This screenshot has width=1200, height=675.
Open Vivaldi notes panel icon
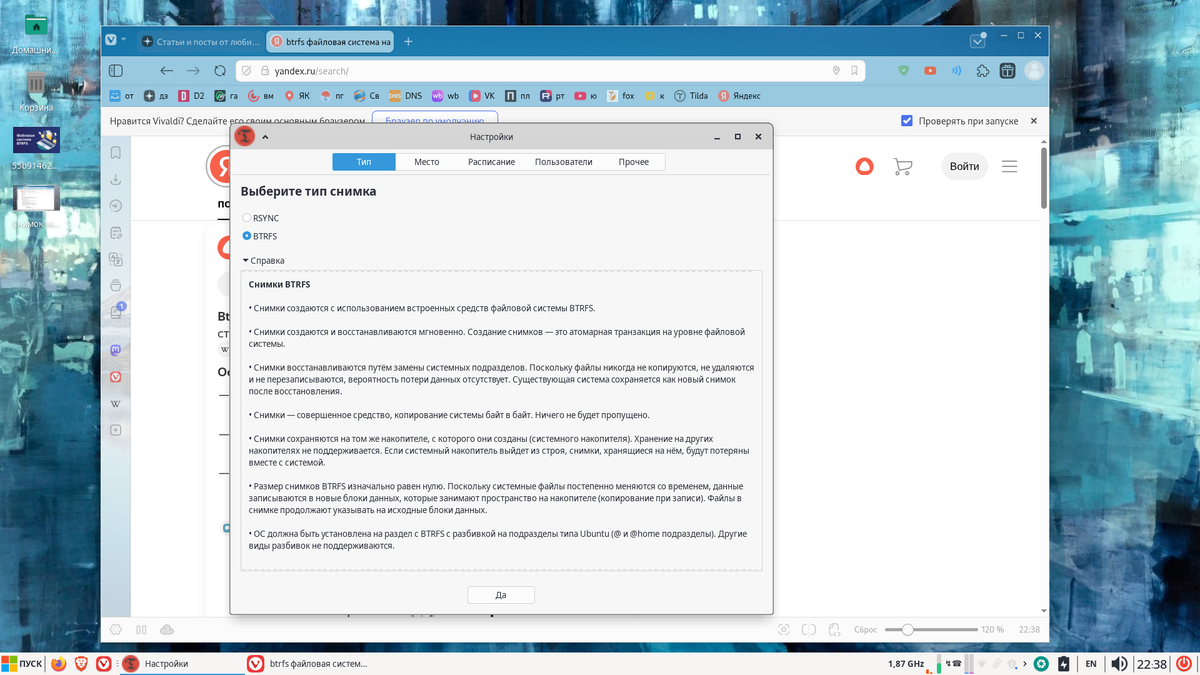coord(116,233)
